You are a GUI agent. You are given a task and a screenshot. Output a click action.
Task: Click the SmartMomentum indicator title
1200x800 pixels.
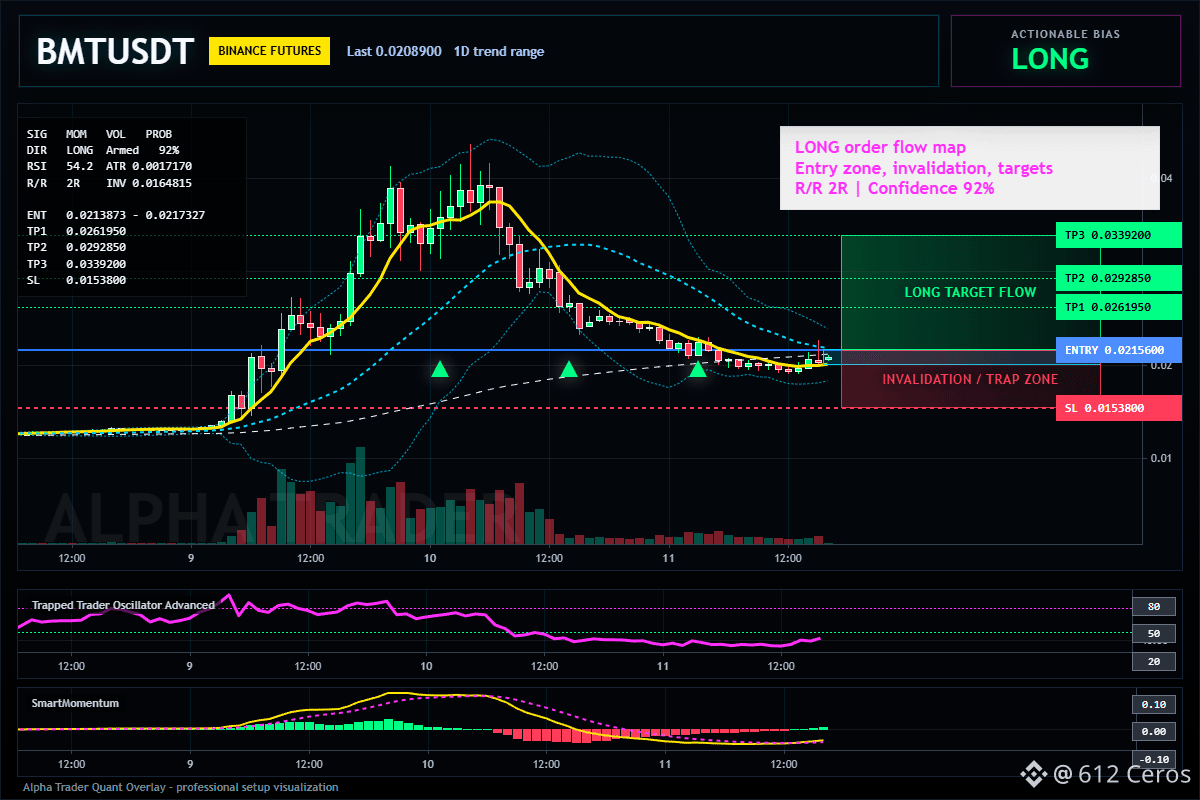pyautogui.click(x=75, y=703)
